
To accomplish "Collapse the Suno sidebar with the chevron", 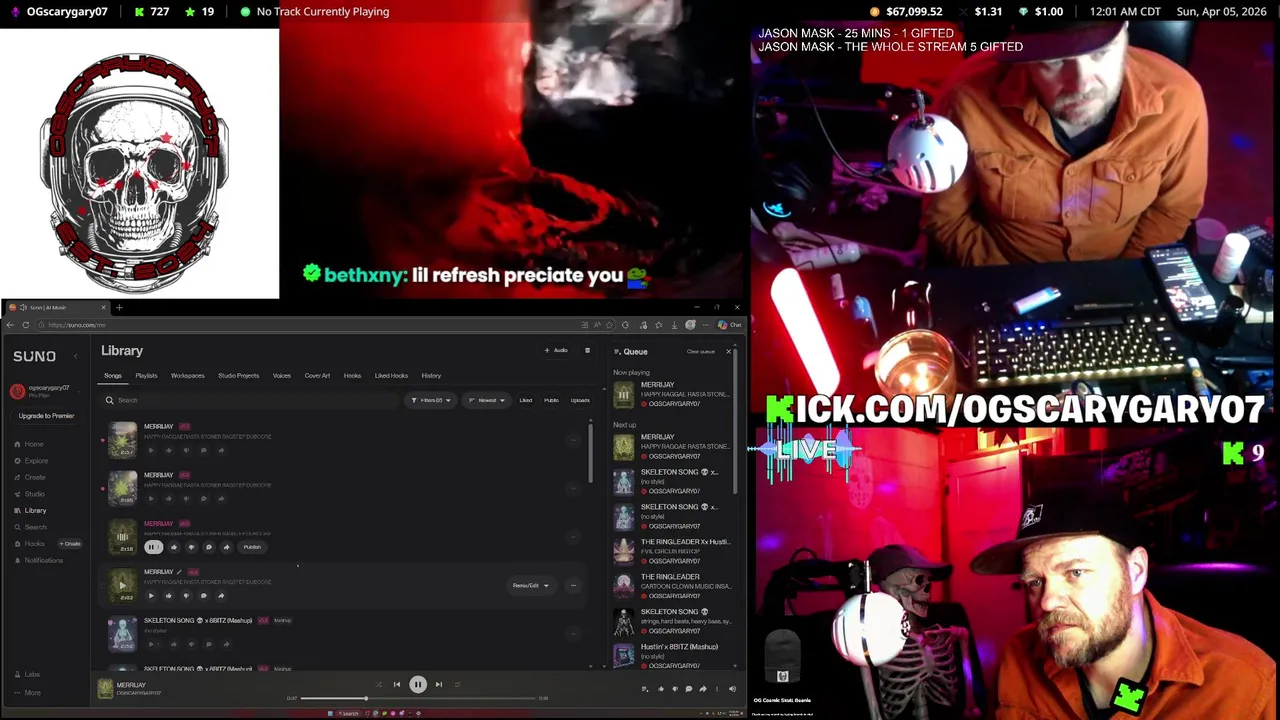I will (x=75, y=356).
